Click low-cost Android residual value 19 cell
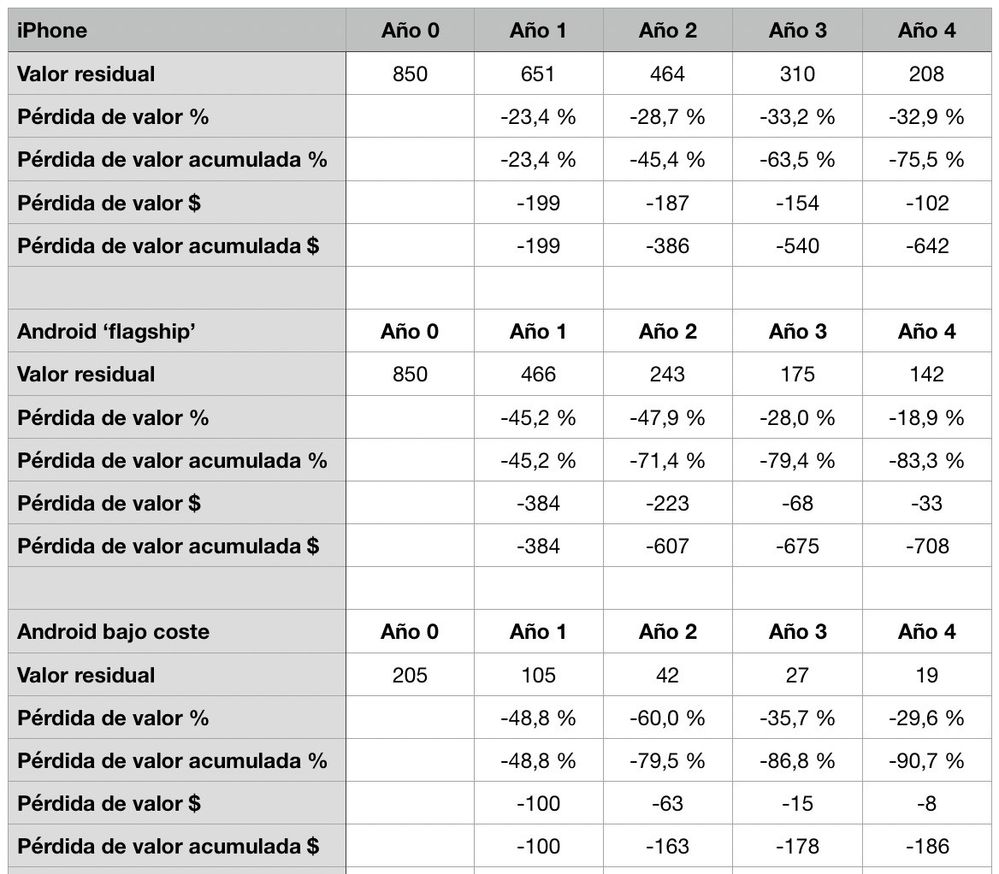Viewport: 999px width, 874px height. click(x=926, y=676)
